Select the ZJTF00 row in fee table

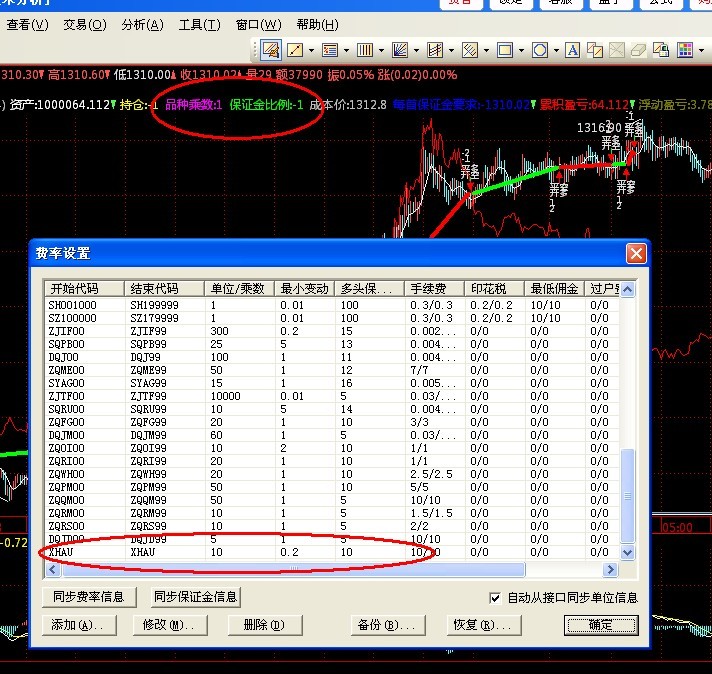[x=332, y=396]
